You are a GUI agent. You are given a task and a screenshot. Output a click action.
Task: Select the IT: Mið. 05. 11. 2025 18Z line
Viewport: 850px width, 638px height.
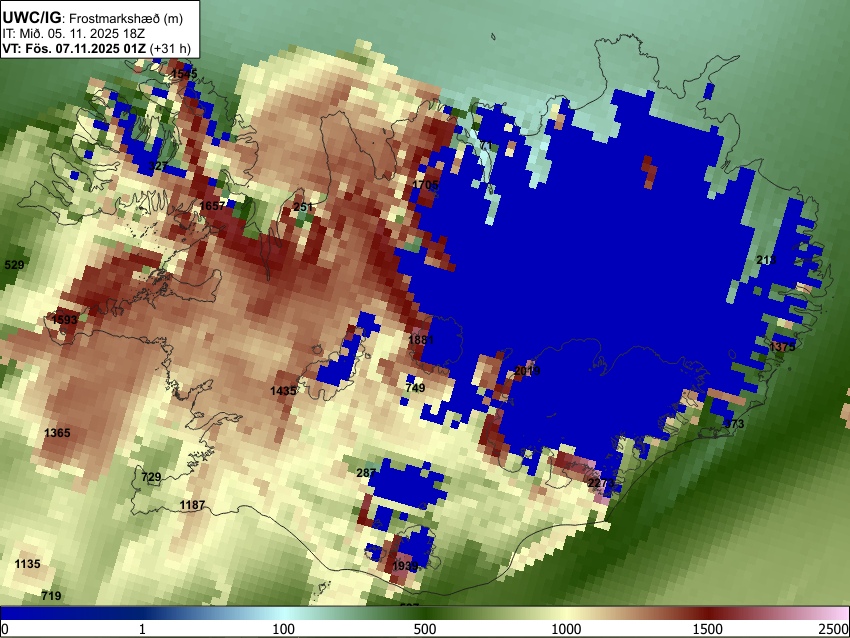pyautogui.click(x=73, y=34)
